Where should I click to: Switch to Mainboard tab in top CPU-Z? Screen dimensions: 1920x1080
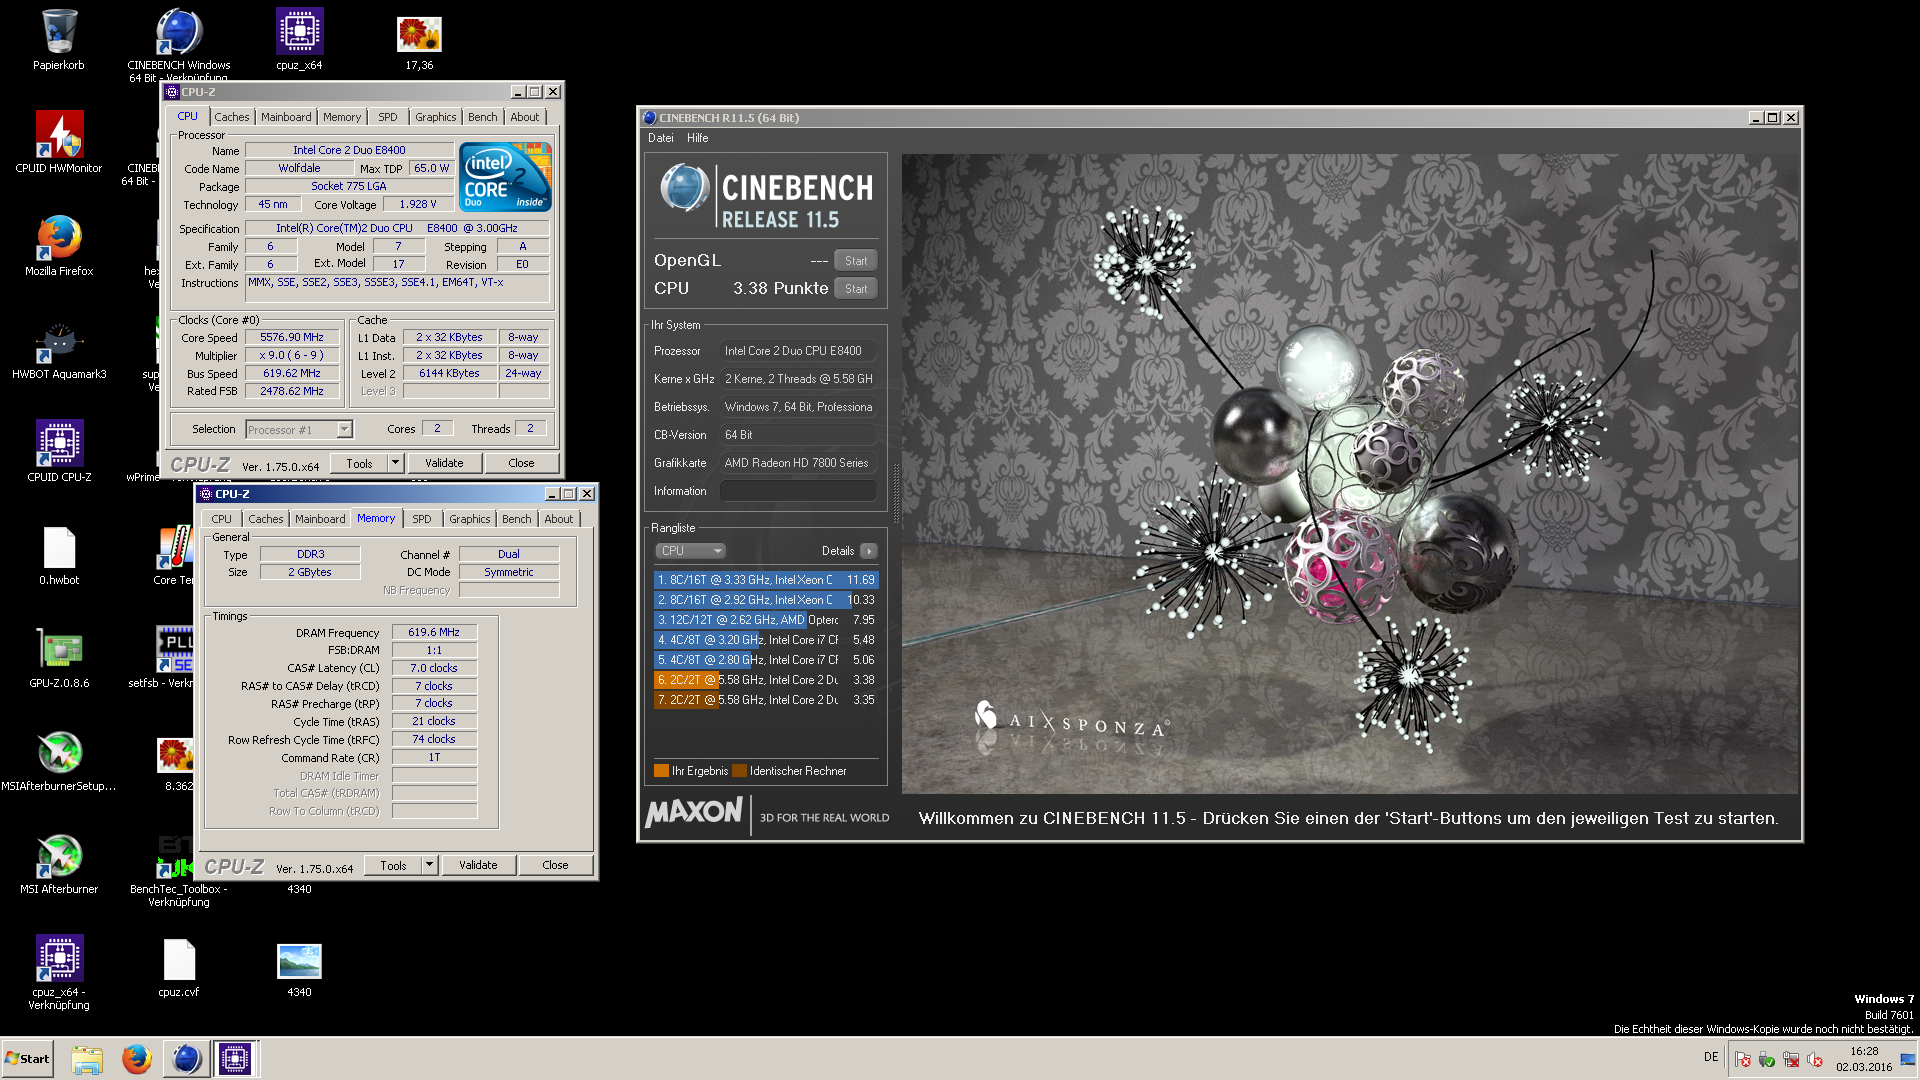[286, 117]
